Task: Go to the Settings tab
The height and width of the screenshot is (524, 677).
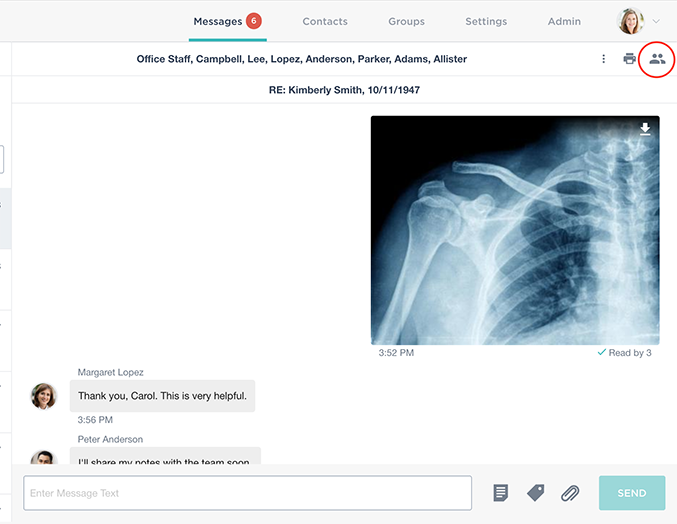Action: pos(486,22)
